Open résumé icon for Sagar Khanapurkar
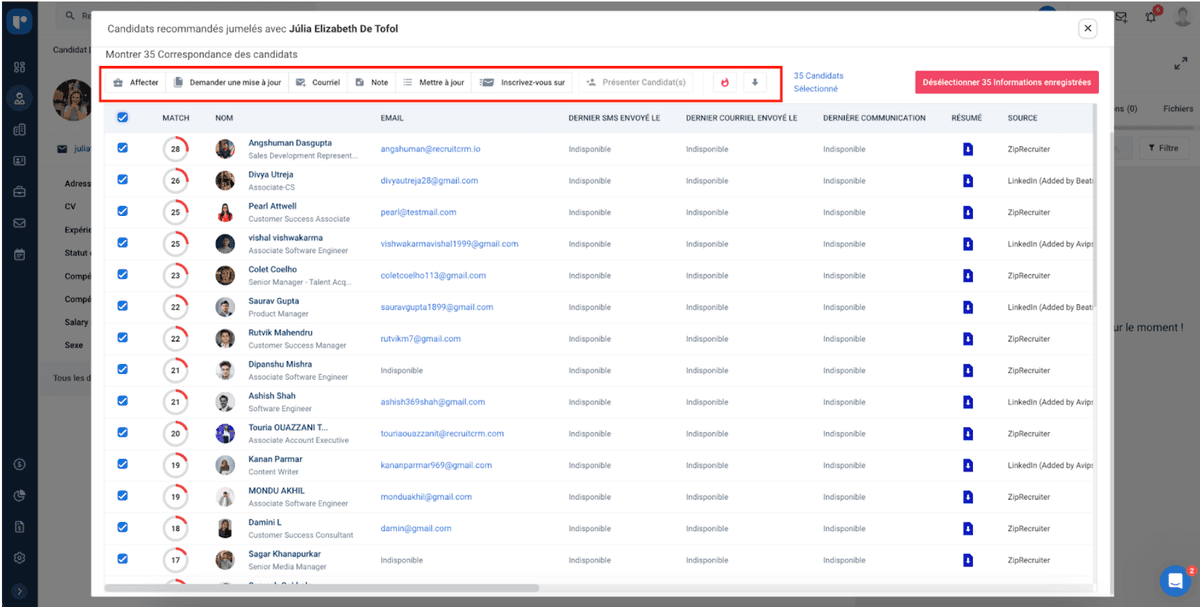 (967, 560)
